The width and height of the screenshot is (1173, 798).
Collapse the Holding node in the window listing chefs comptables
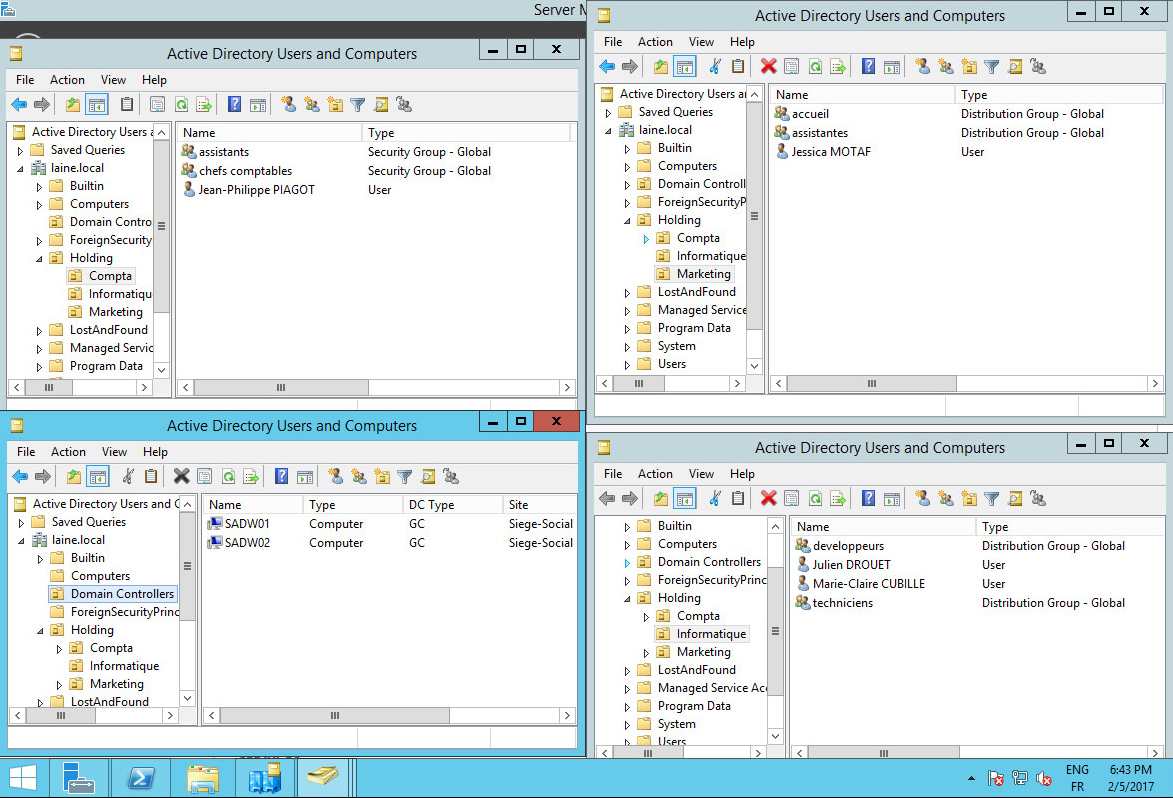pyautogui.click(x=39, y=259)
